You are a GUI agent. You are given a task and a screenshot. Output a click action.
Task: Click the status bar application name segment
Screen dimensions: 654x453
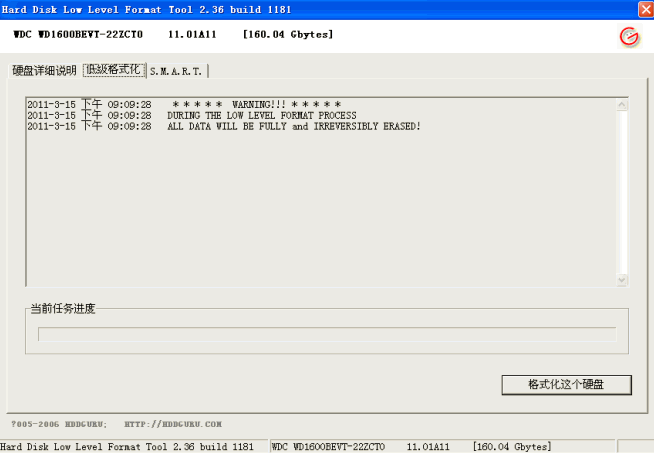tap(132, 446)
